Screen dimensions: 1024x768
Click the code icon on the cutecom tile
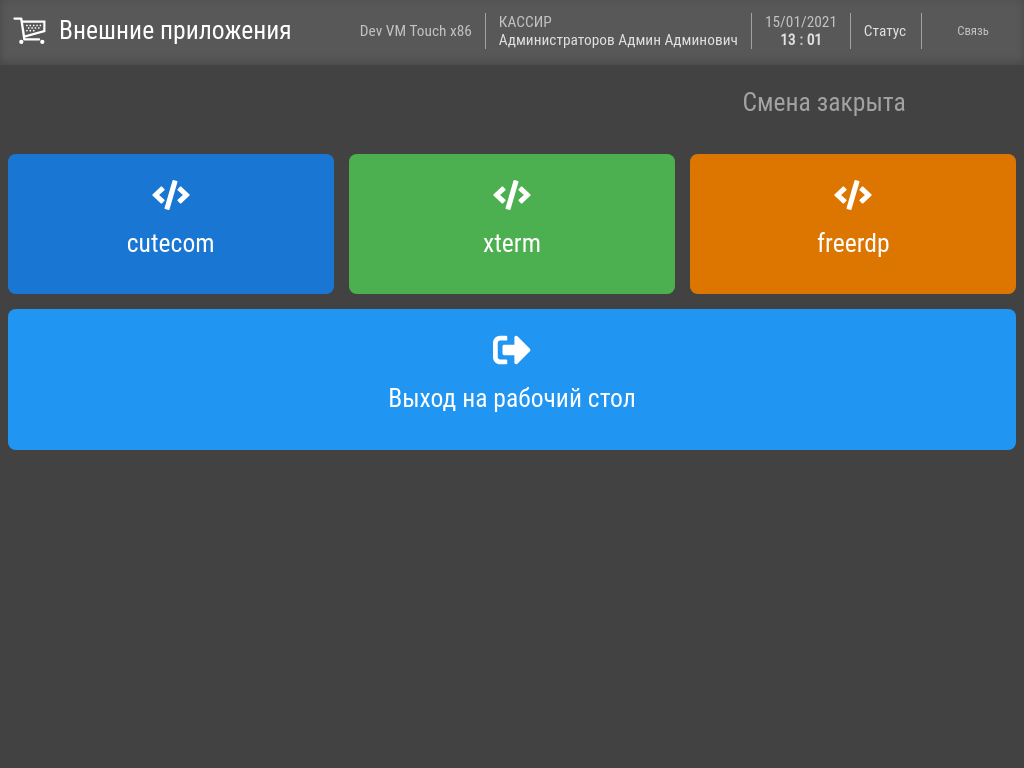171,195
